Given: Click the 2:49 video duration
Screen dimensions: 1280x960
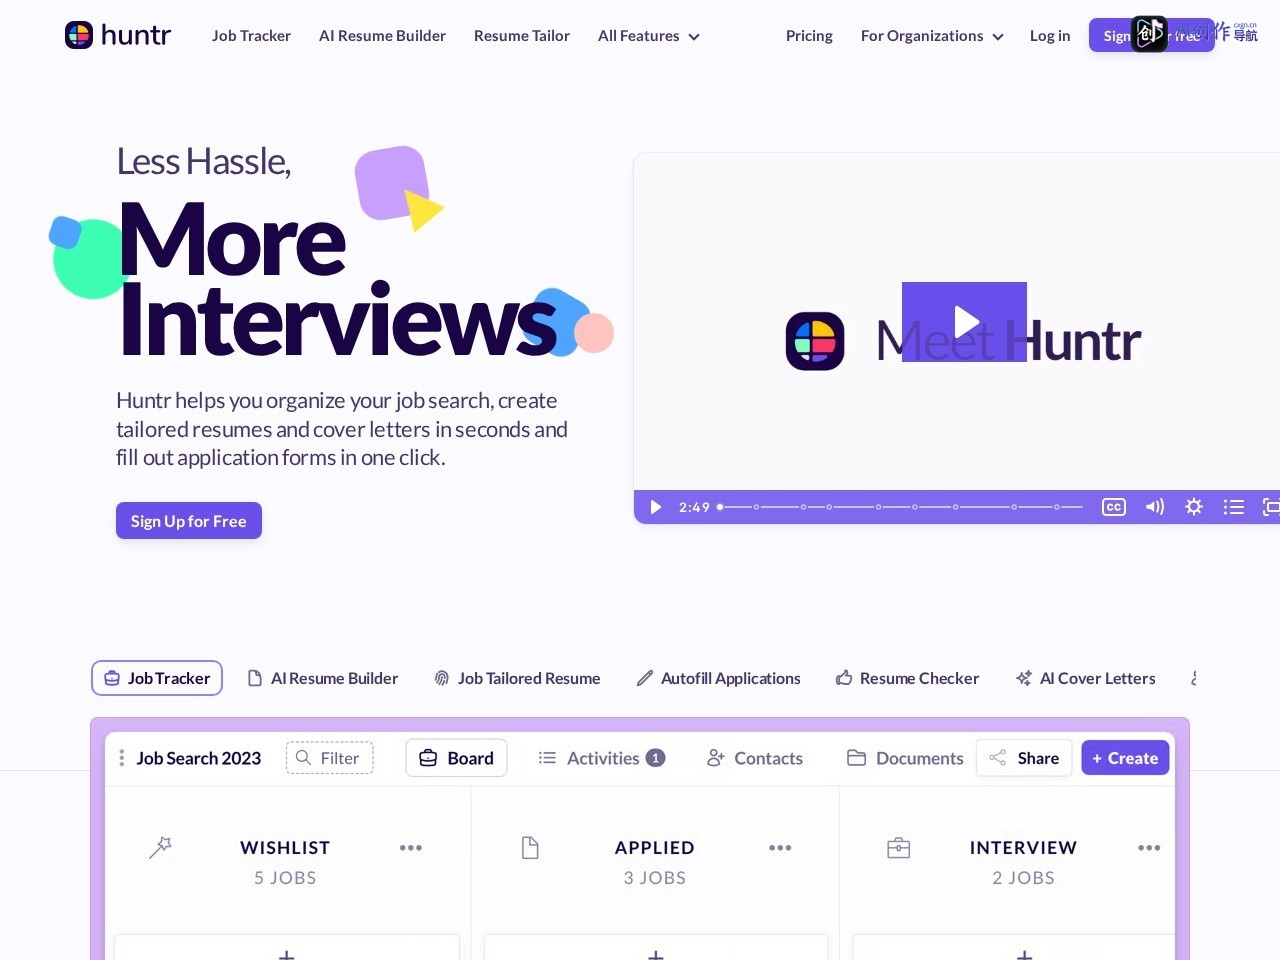Looking at the screenshot, I should 694,507.
